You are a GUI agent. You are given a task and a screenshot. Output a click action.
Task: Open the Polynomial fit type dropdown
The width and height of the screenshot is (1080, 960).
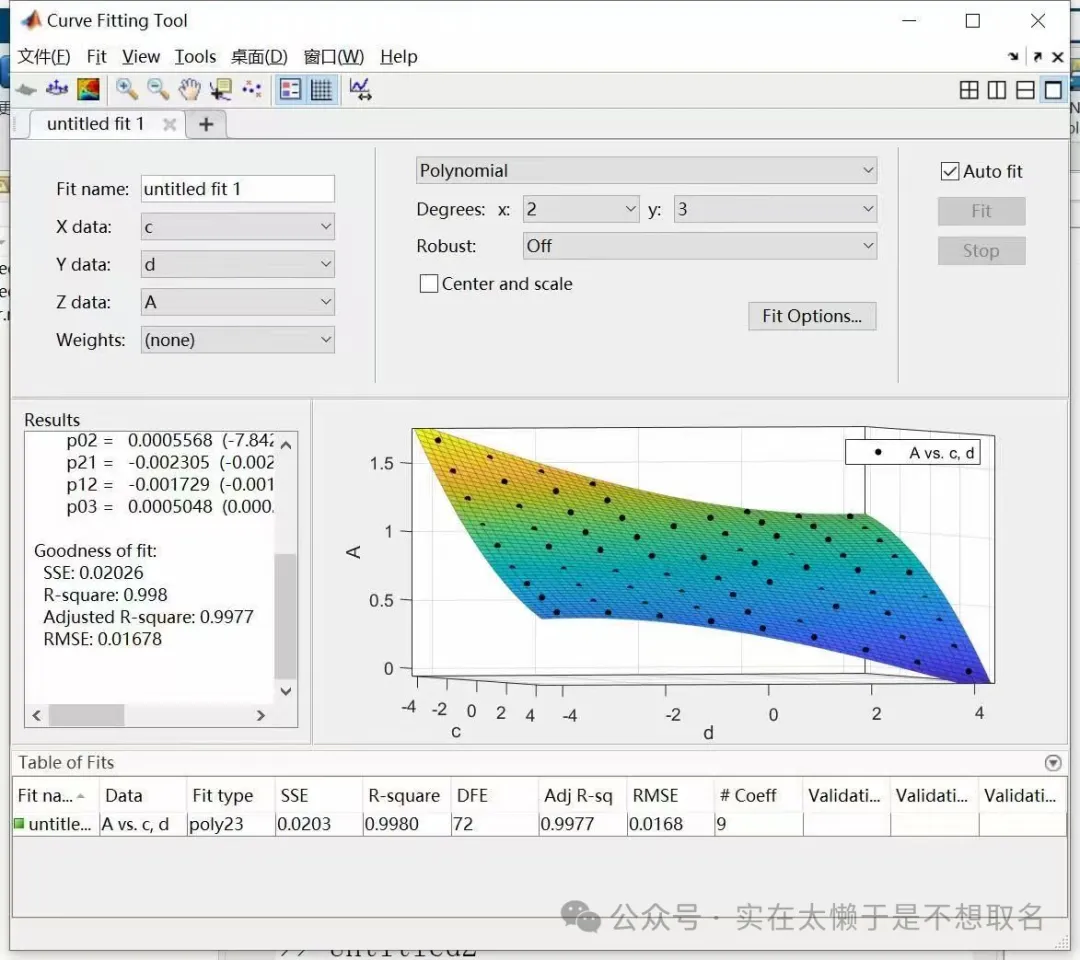(646, 171)
